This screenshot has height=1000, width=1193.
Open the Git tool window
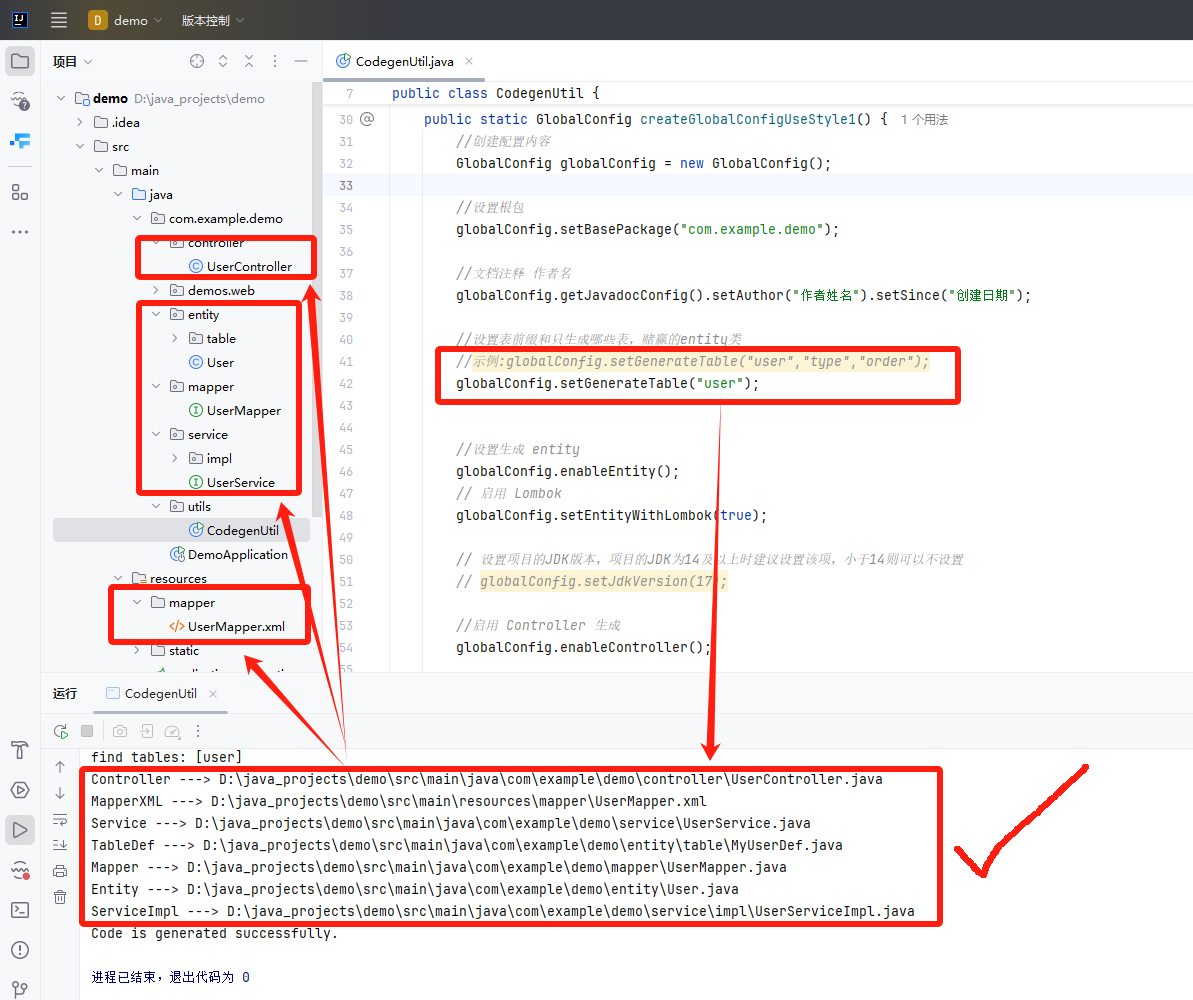coord(21,989)
